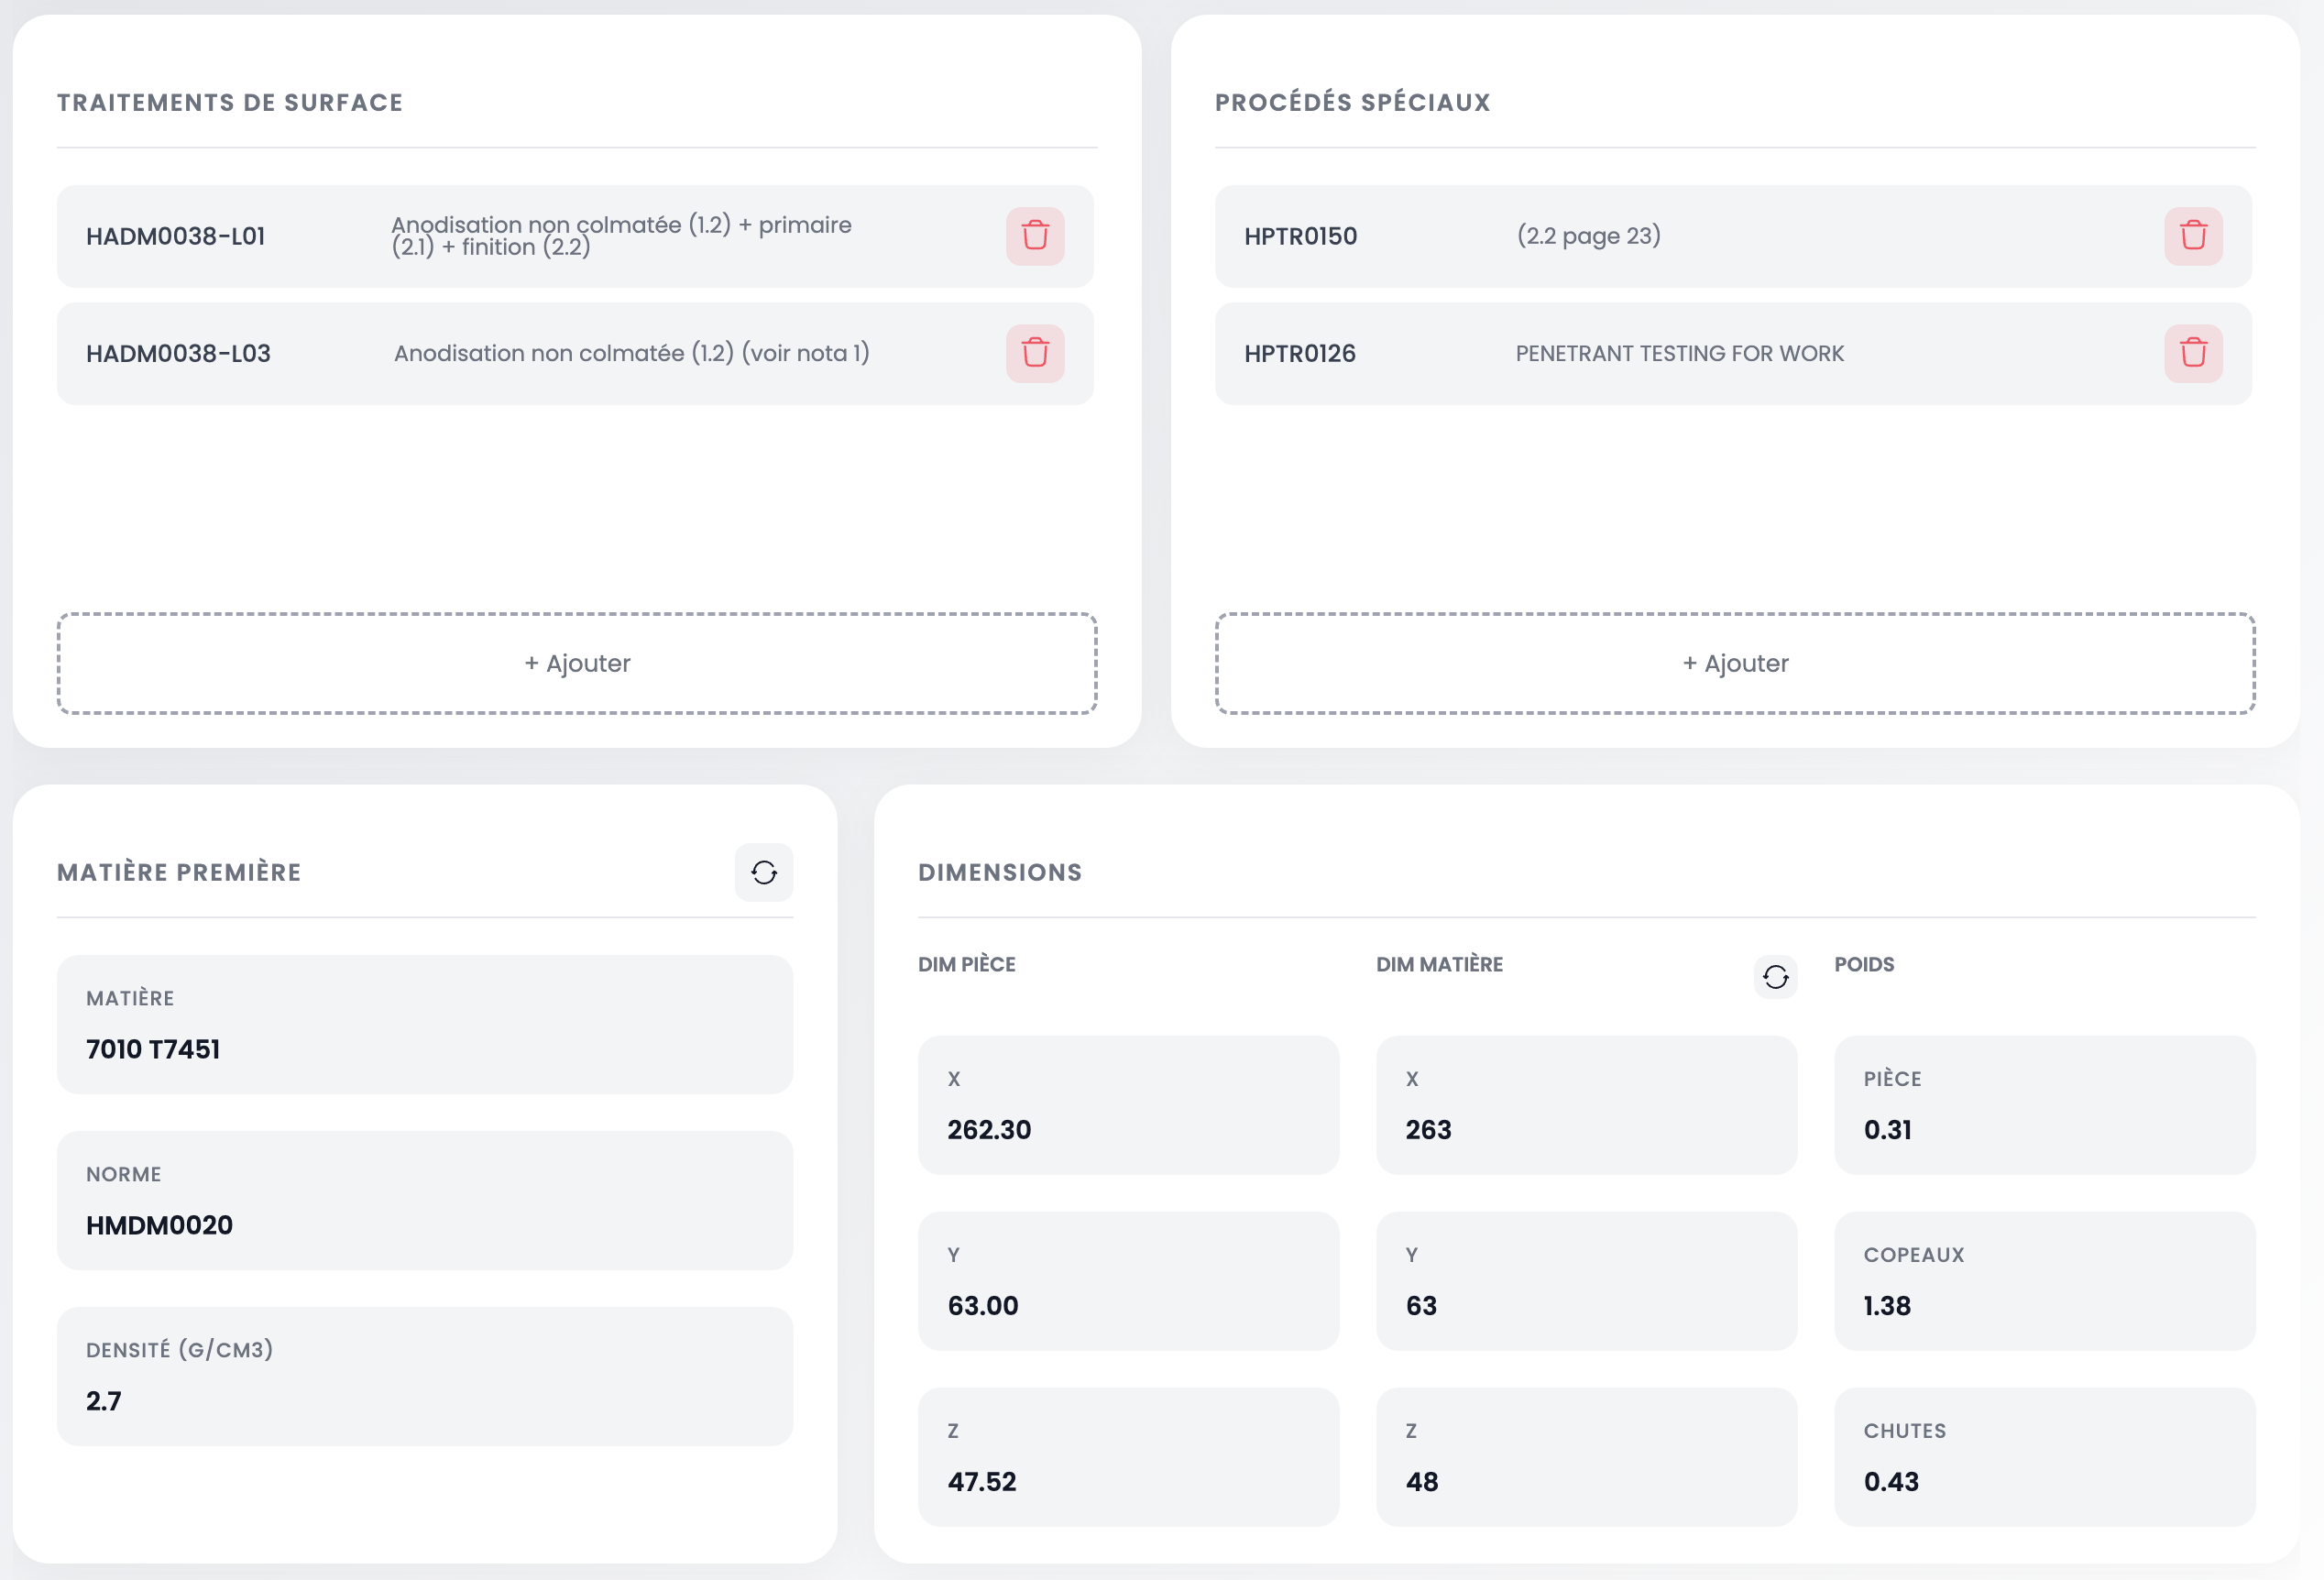Click the Norme field HMDM0020
Image resolution: width=2324 pixels, height=1580 pixels.
(x=424, y=1224)
